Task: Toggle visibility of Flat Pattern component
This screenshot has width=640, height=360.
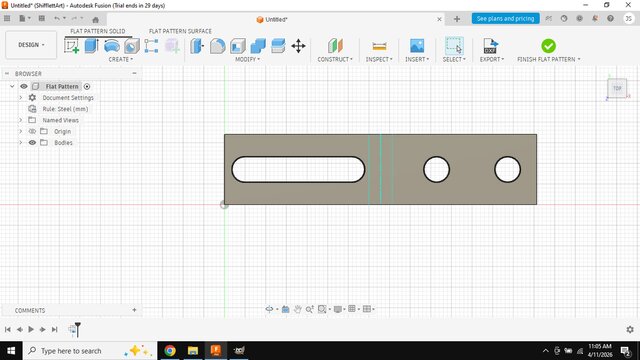Action: point(24,86)
